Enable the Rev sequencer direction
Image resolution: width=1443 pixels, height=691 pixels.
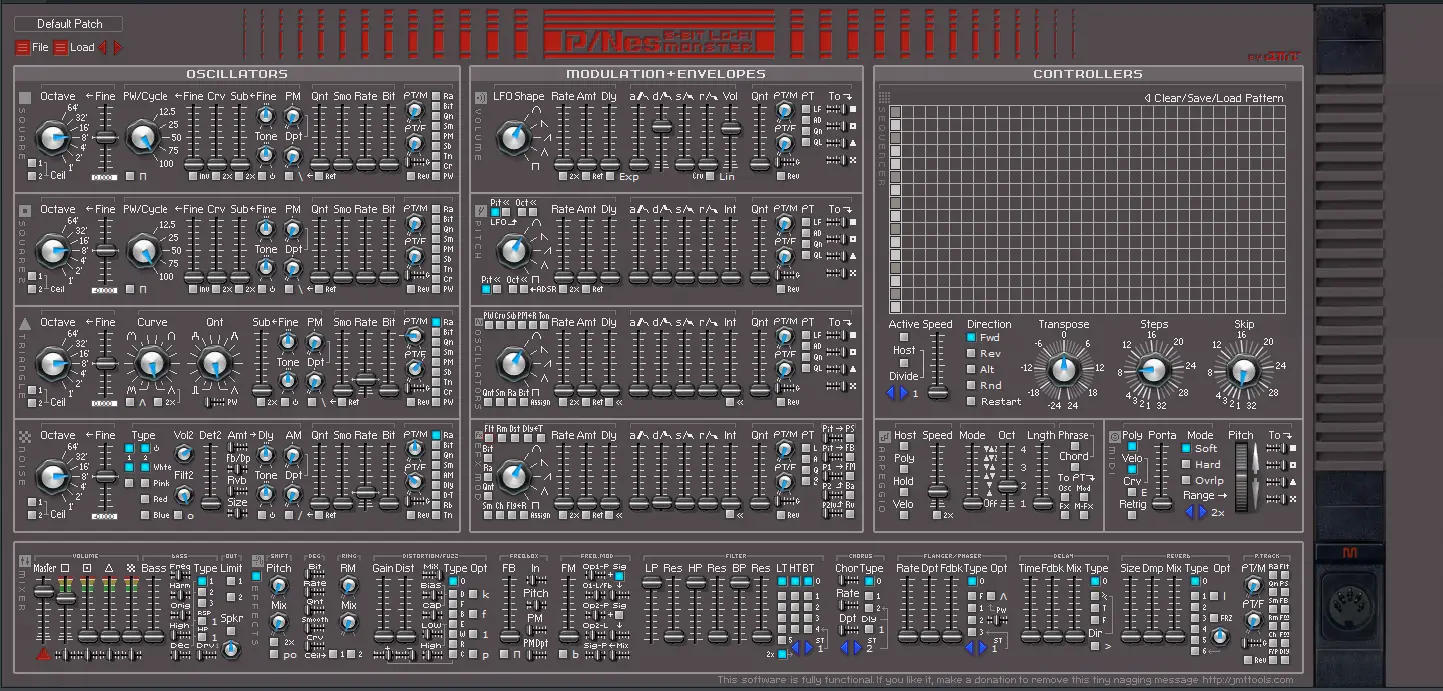(972, 354)
